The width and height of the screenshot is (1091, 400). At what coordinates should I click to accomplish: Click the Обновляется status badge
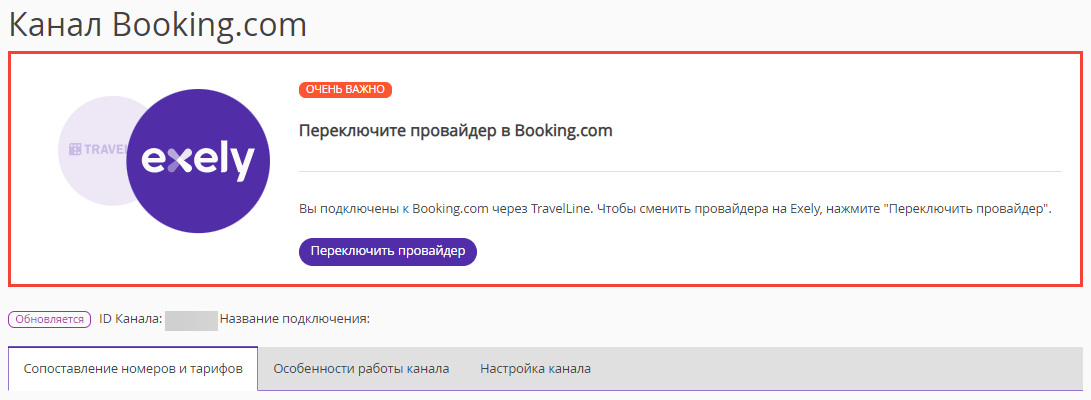(x=50, y=319)
